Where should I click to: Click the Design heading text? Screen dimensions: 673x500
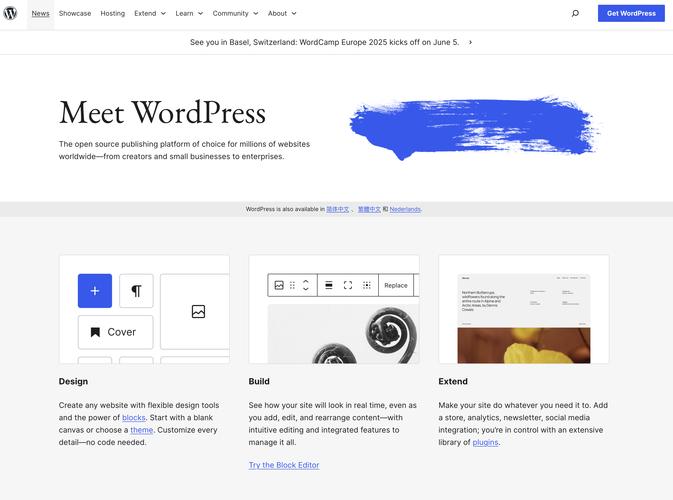tap(73, 382)
